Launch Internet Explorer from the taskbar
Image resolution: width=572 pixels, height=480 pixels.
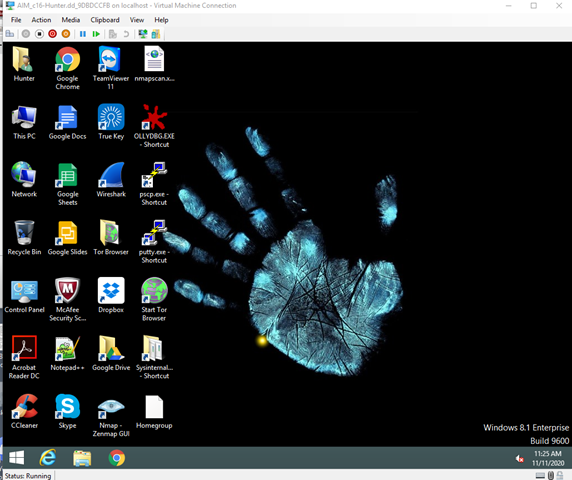[x=48, y=458]
